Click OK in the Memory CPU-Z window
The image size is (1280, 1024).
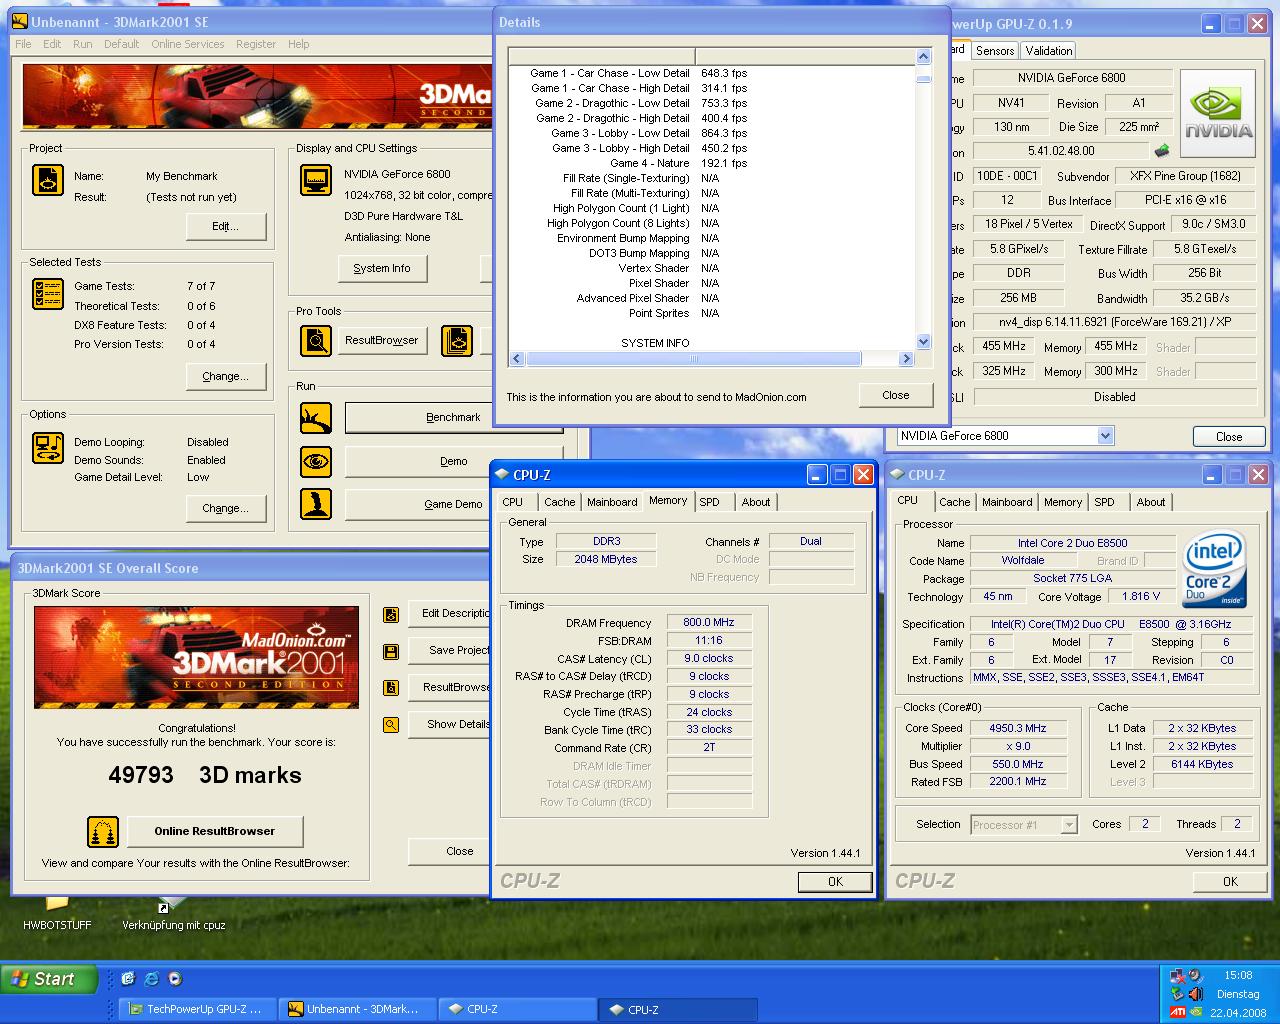click(835, 881)
